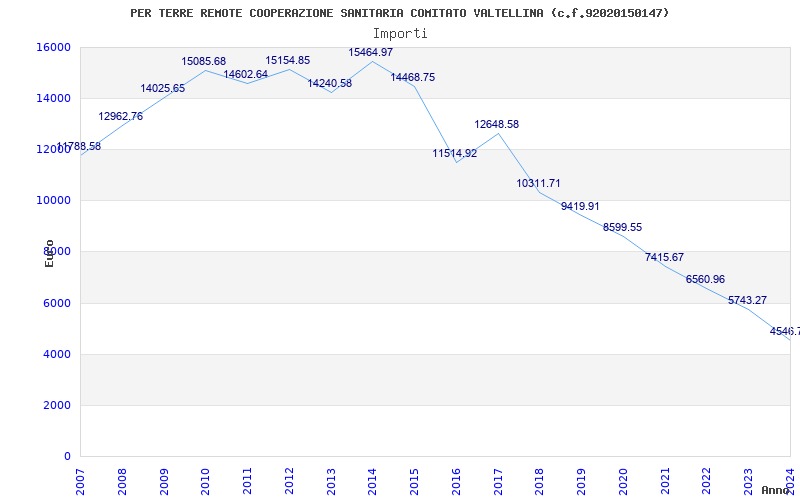Click the y-axis value 0

(67, 456)
